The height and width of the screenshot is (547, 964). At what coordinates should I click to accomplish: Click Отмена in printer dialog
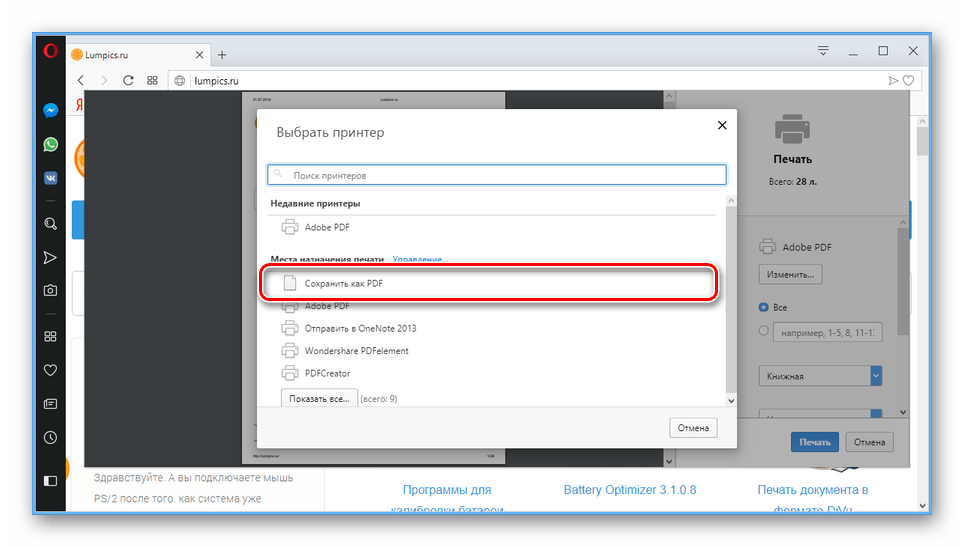coord(693,428)
